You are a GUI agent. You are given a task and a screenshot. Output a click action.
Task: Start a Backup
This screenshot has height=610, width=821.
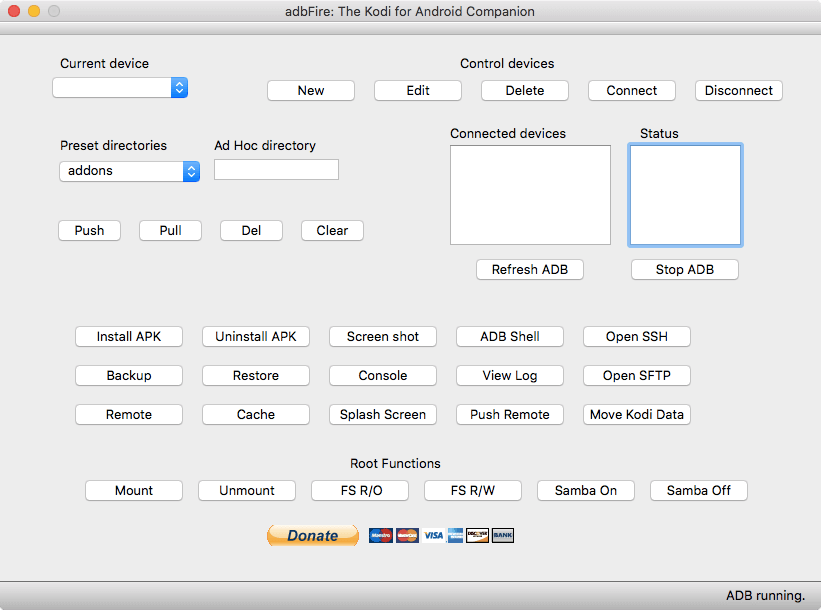click(129, 375)
